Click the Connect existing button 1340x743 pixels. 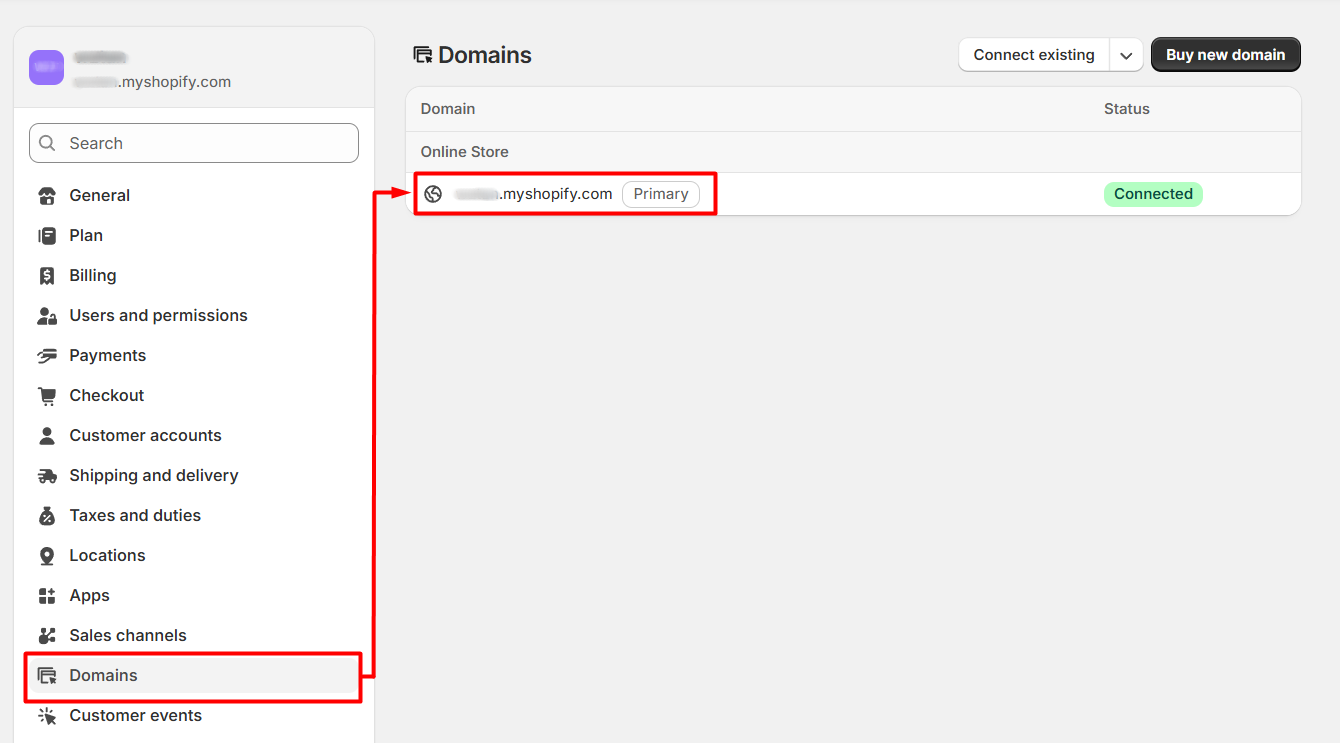1033,55
